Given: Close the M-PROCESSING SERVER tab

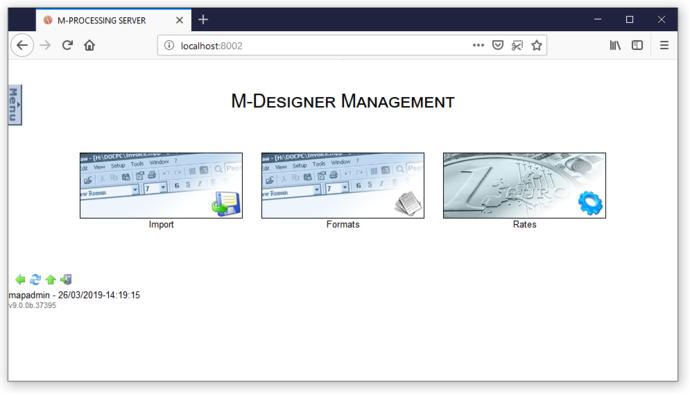Looking at the screenshot, I should (x=180, y=20).
